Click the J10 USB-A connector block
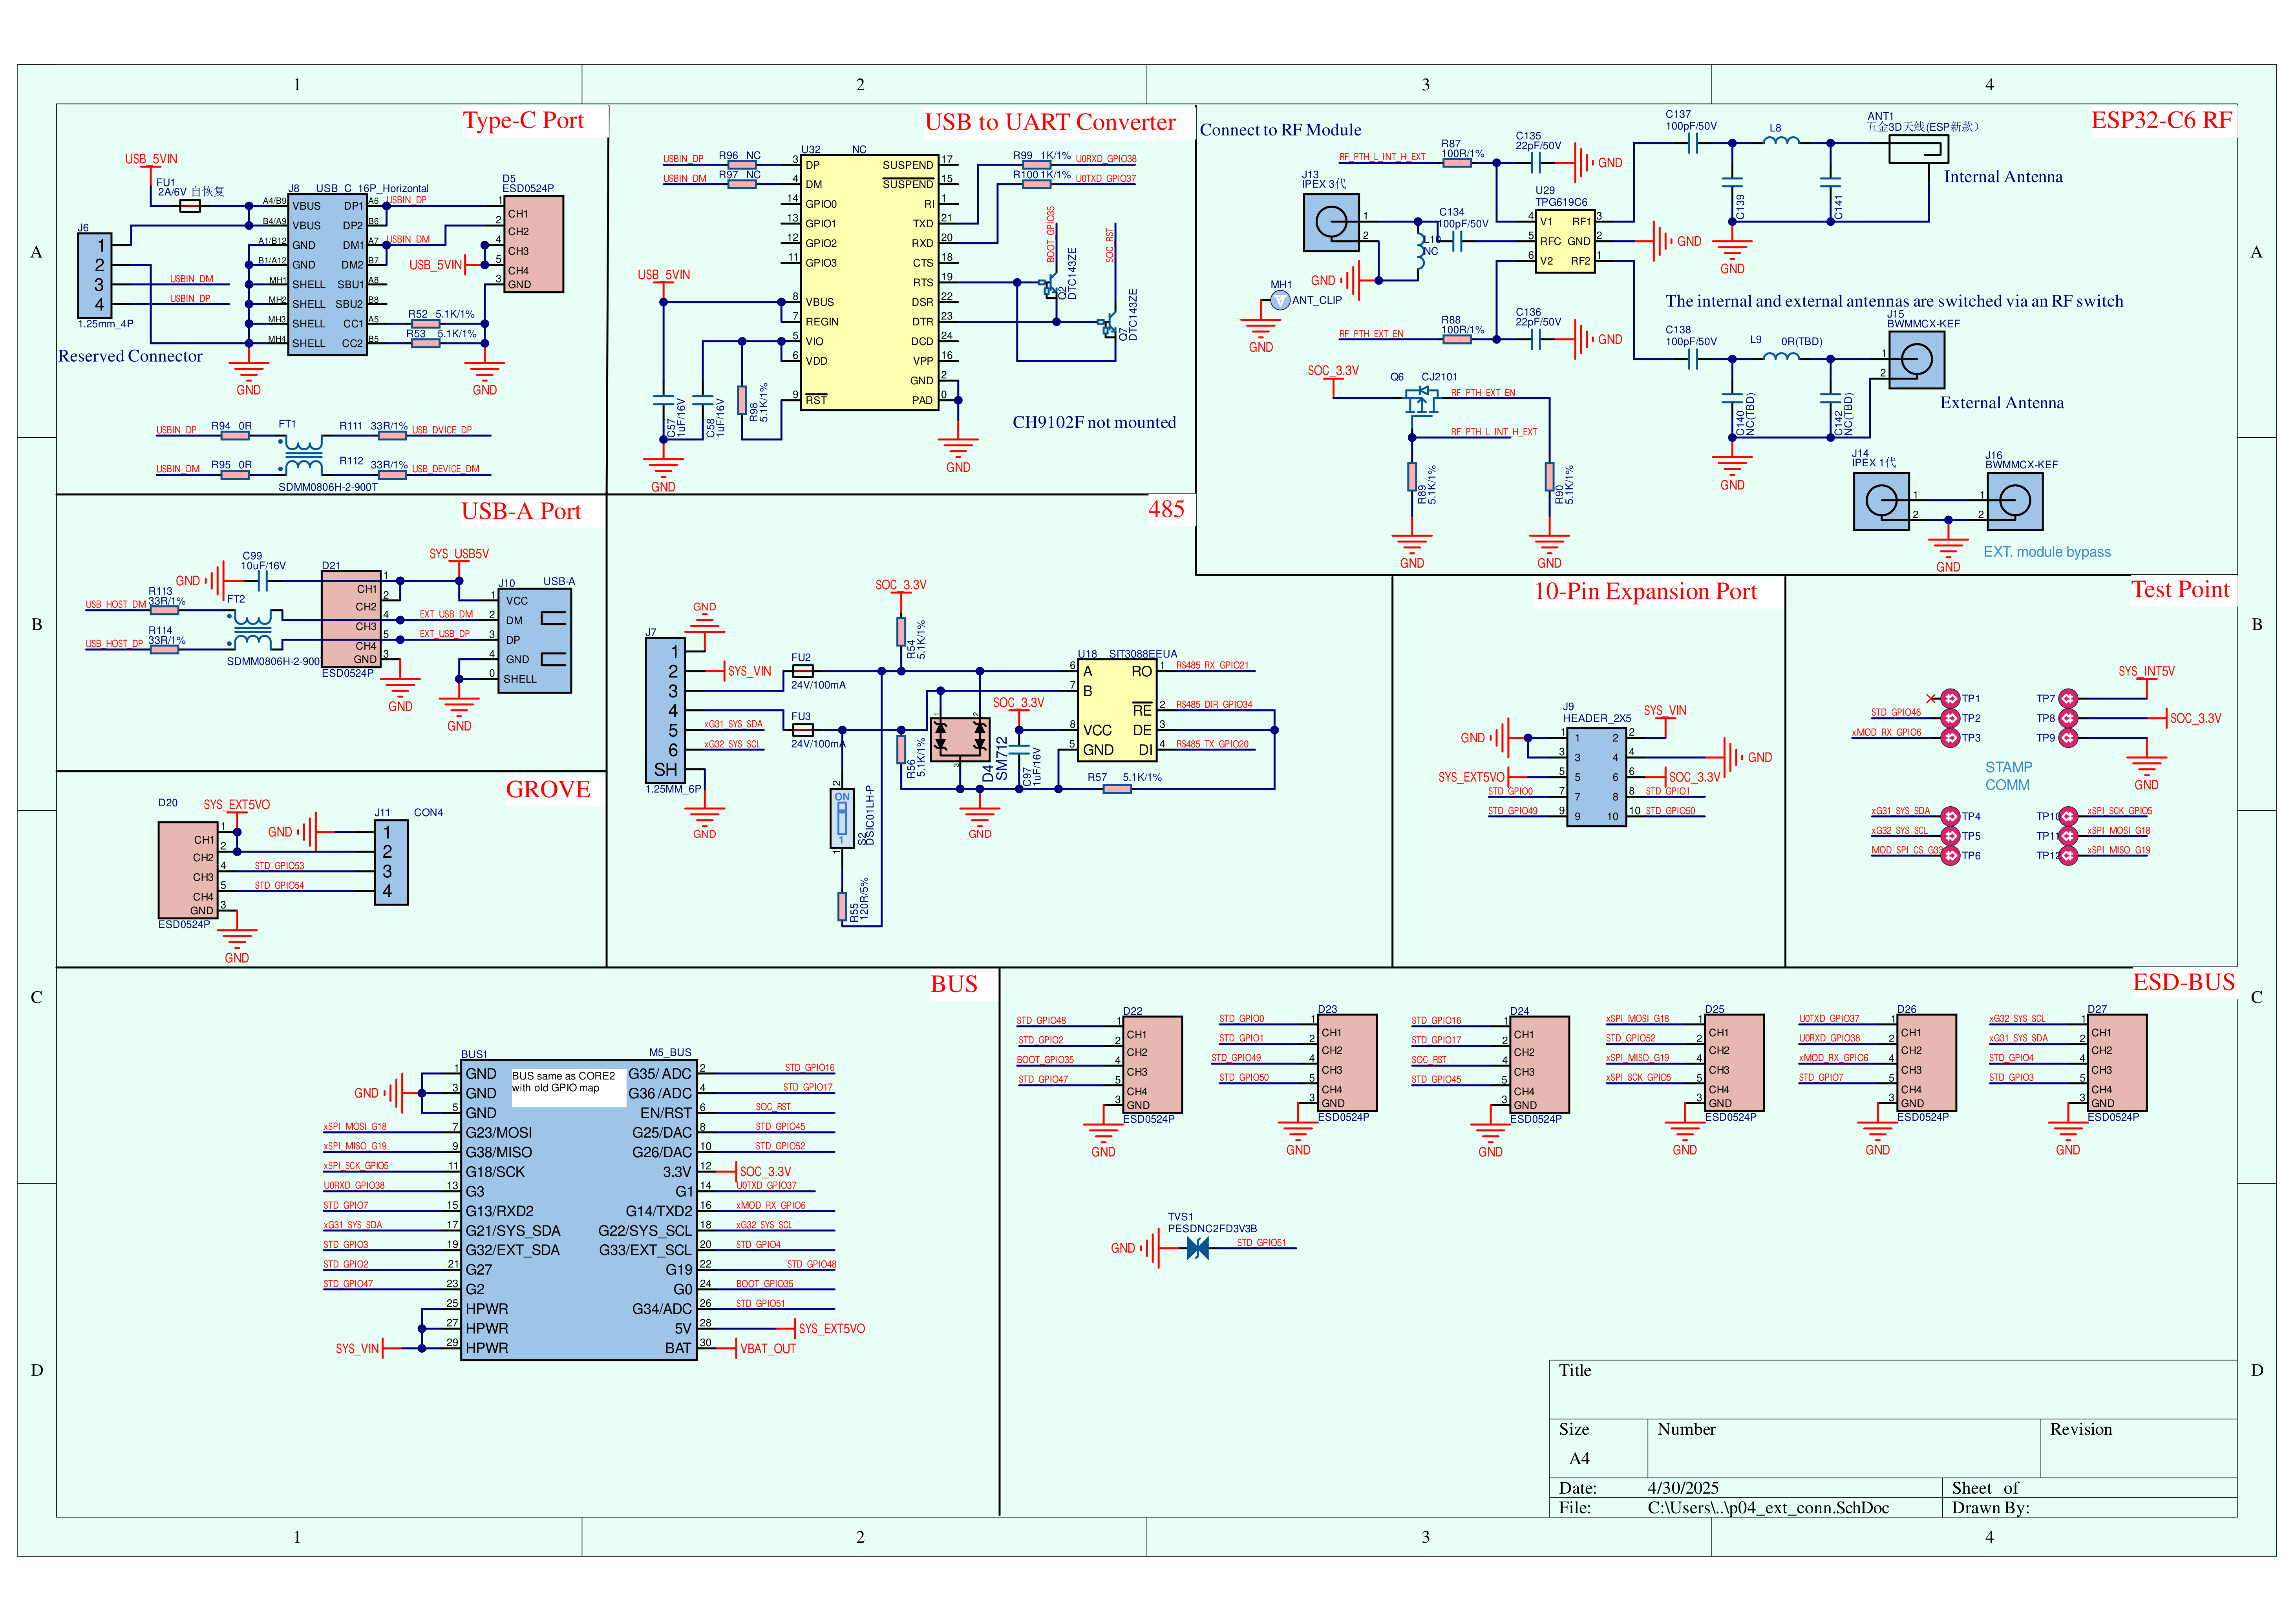The image size is (2296, 1622). [x=535, y=640]
